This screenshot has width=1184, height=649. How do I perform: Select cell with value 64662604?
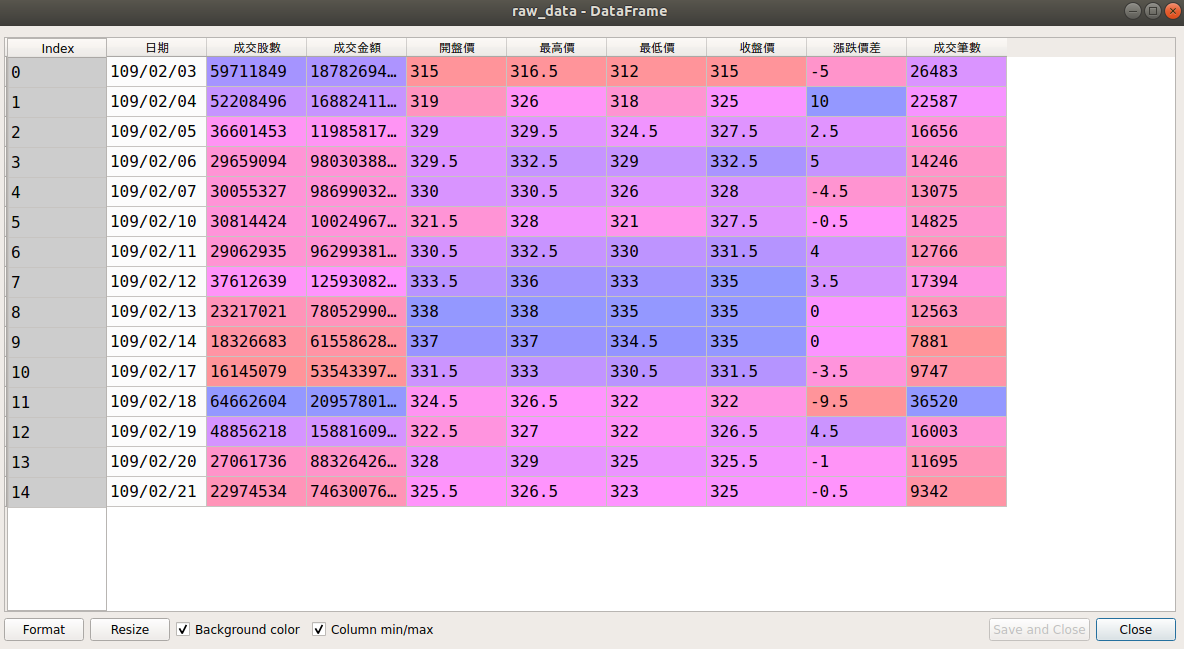coord(257,402)
